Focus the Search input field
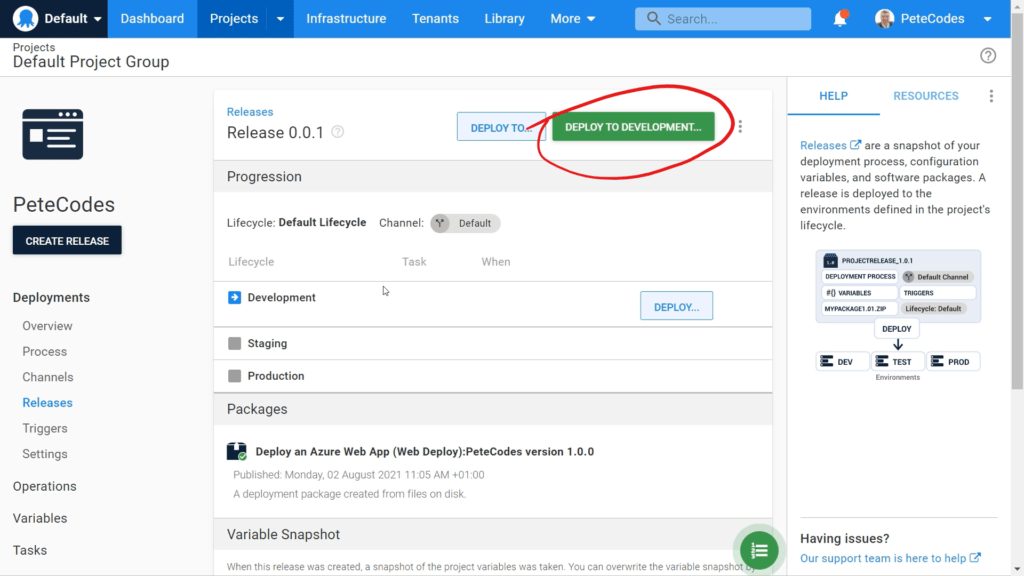The image size is (1024, 576). (723, 19)
